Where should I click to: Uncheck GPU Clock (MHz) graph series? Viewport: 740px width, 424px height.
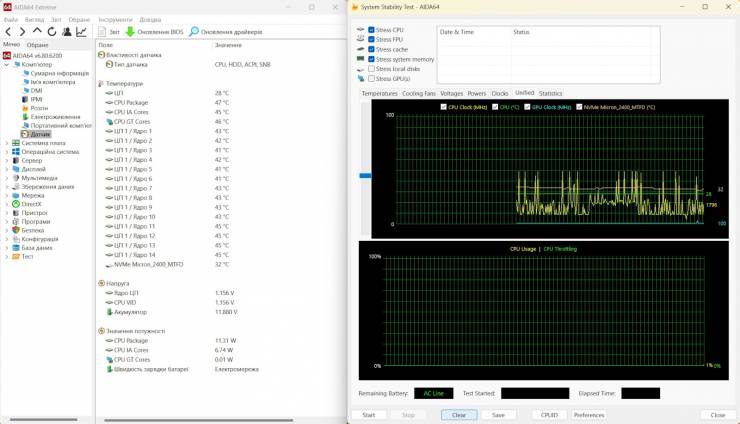pos(527,107)
